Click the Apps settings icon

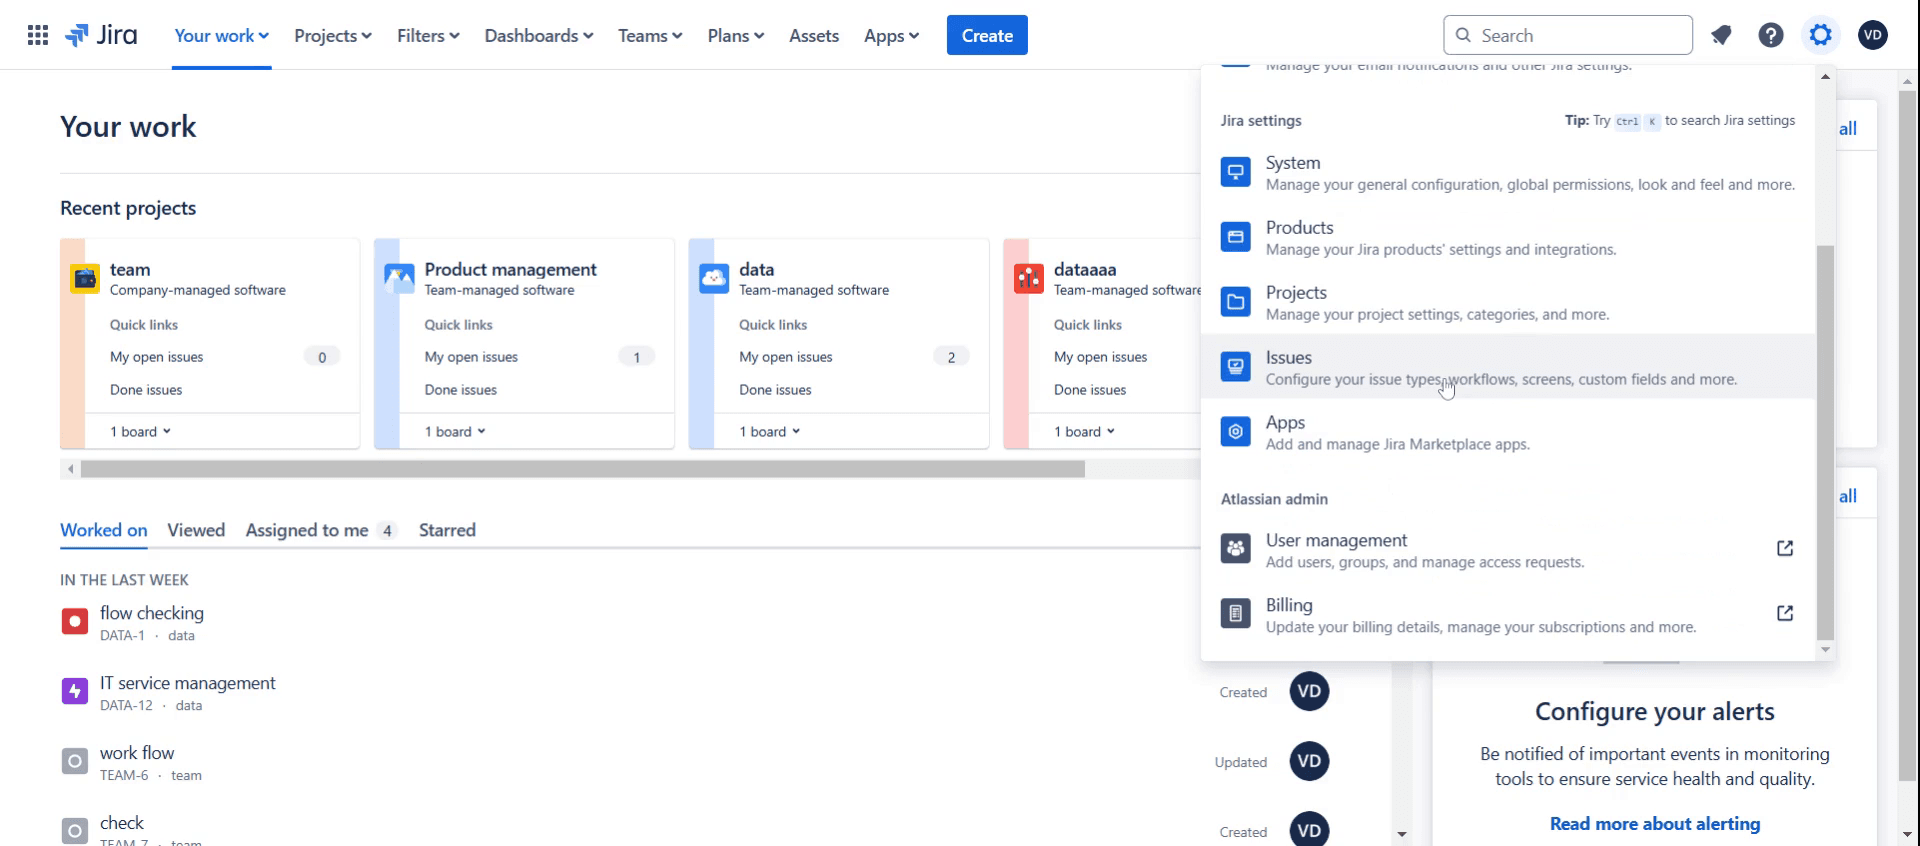click(1236, 432)
